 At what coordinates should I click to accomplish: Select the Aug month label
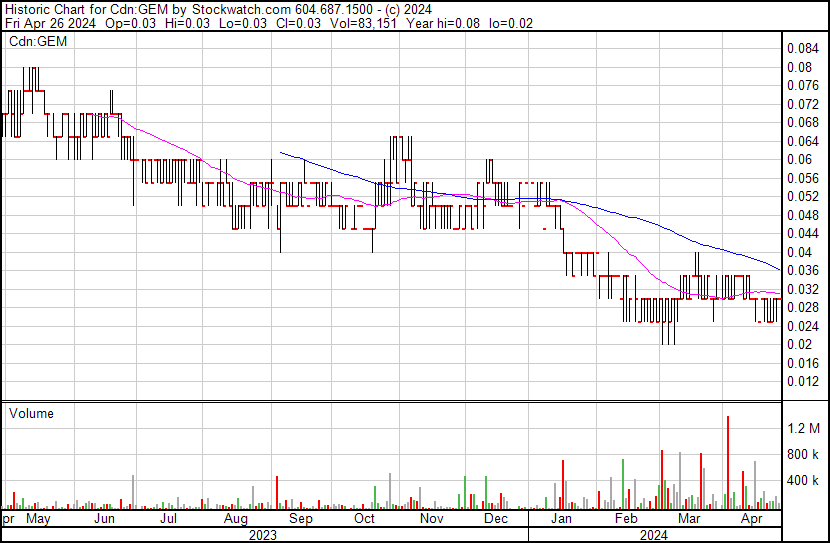[x=236, y=519]
